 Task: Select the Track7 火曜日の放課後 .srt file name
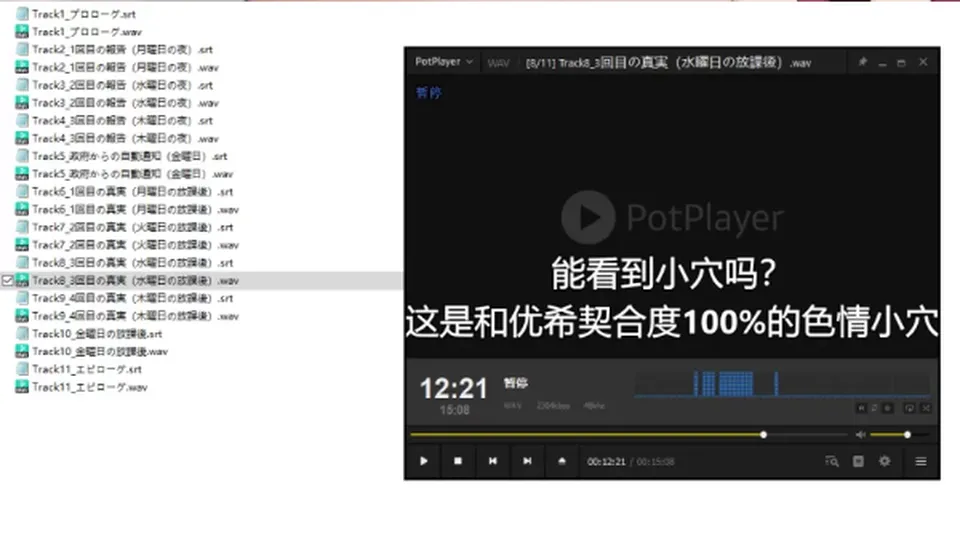pos(133,227)
